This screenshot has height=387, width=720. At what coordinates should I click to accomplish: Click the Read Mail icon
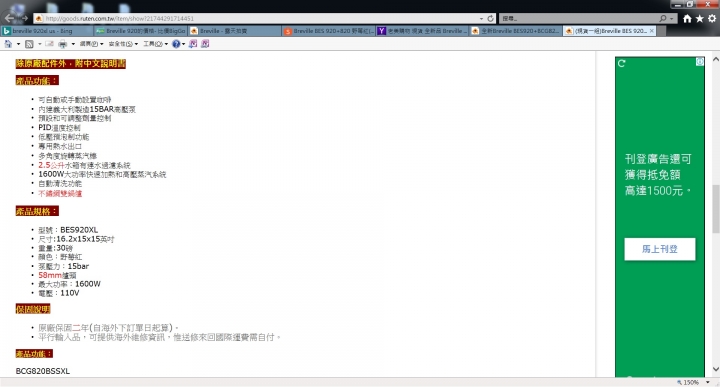point(49,44)
